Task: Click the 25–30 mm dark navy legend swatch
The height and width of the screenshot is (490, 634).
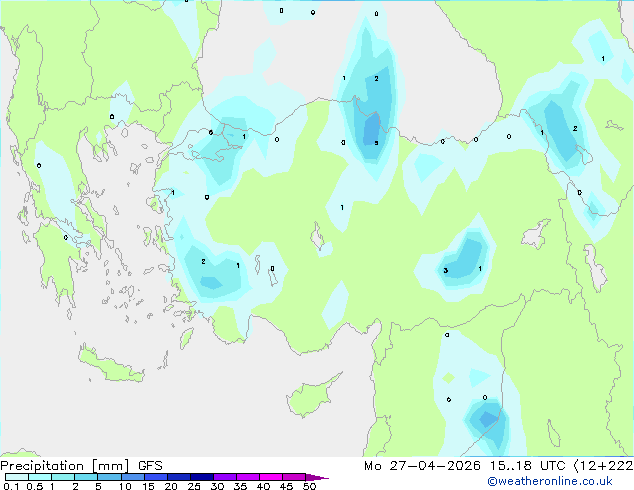Action: coord(201,477)
